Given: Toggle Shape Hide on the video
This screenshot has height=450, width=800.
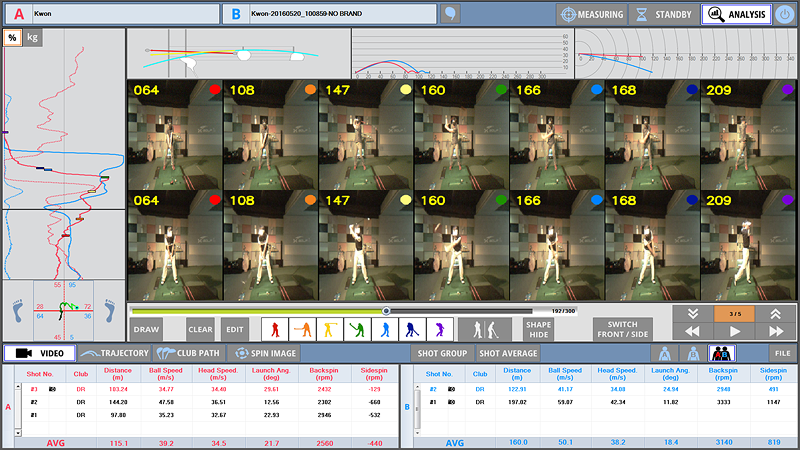Looking at the screenshot, I should [539, 329].
